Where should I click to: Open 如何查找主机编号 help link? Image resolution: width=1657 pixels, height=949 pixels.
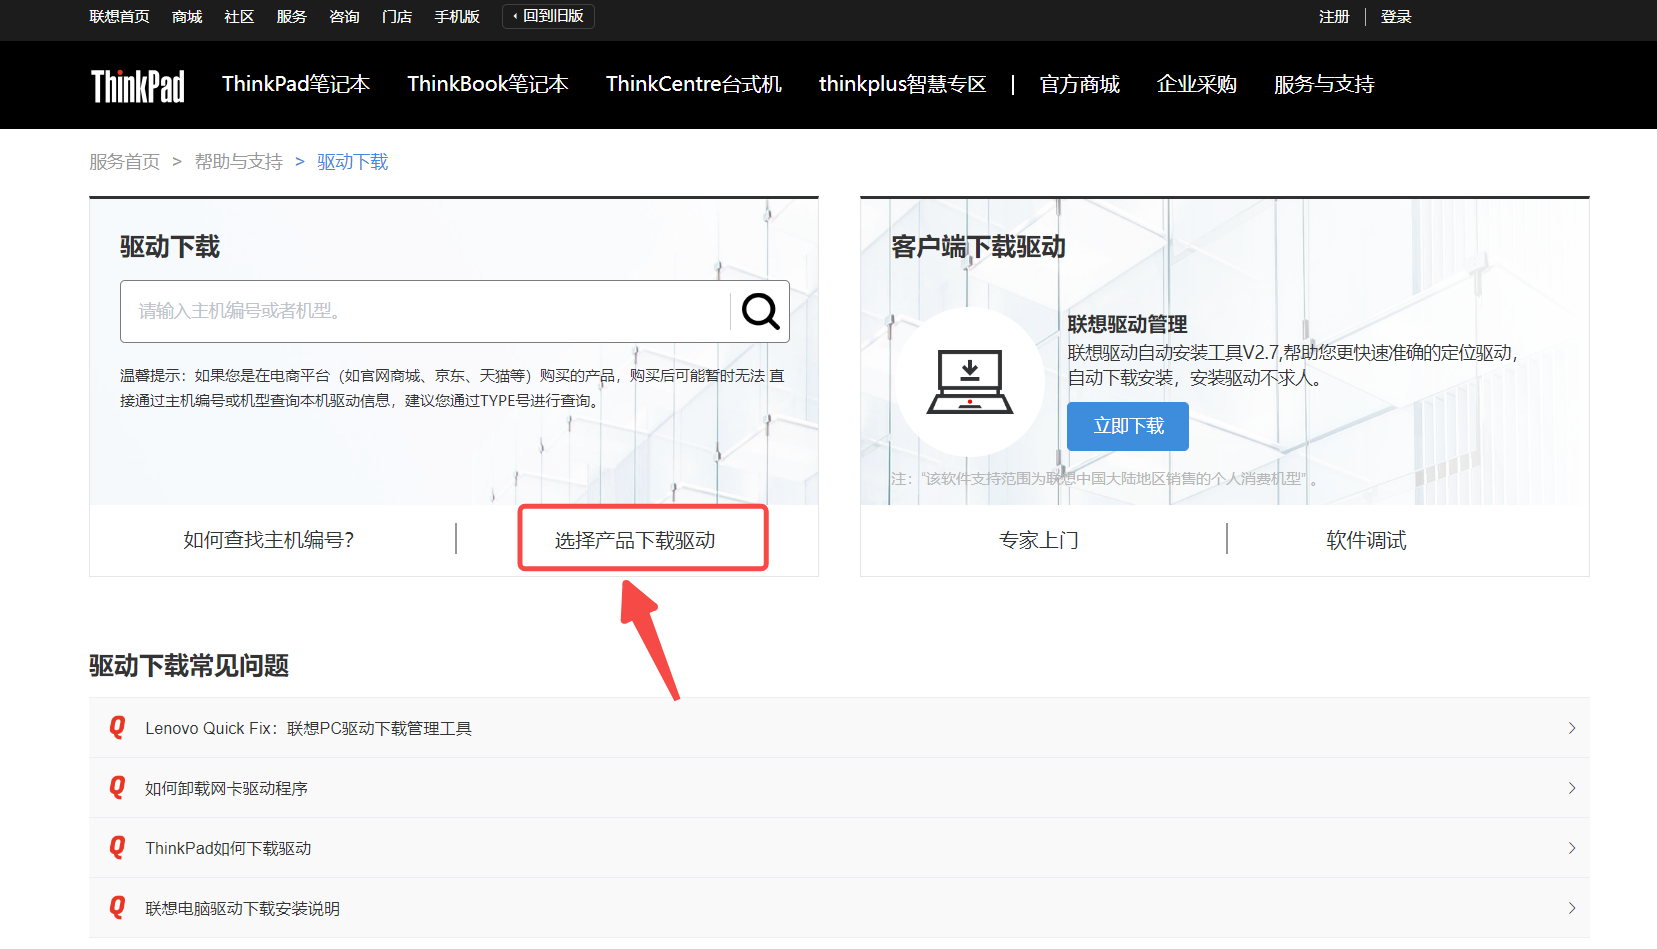coord(268,540)
